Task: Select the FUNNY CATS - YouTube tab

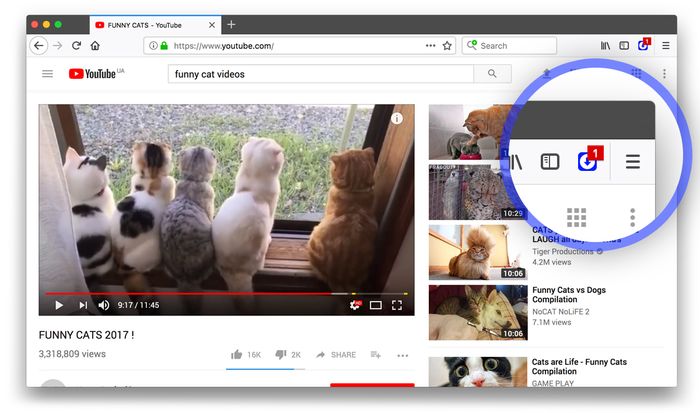Action: tap(155, 25)
